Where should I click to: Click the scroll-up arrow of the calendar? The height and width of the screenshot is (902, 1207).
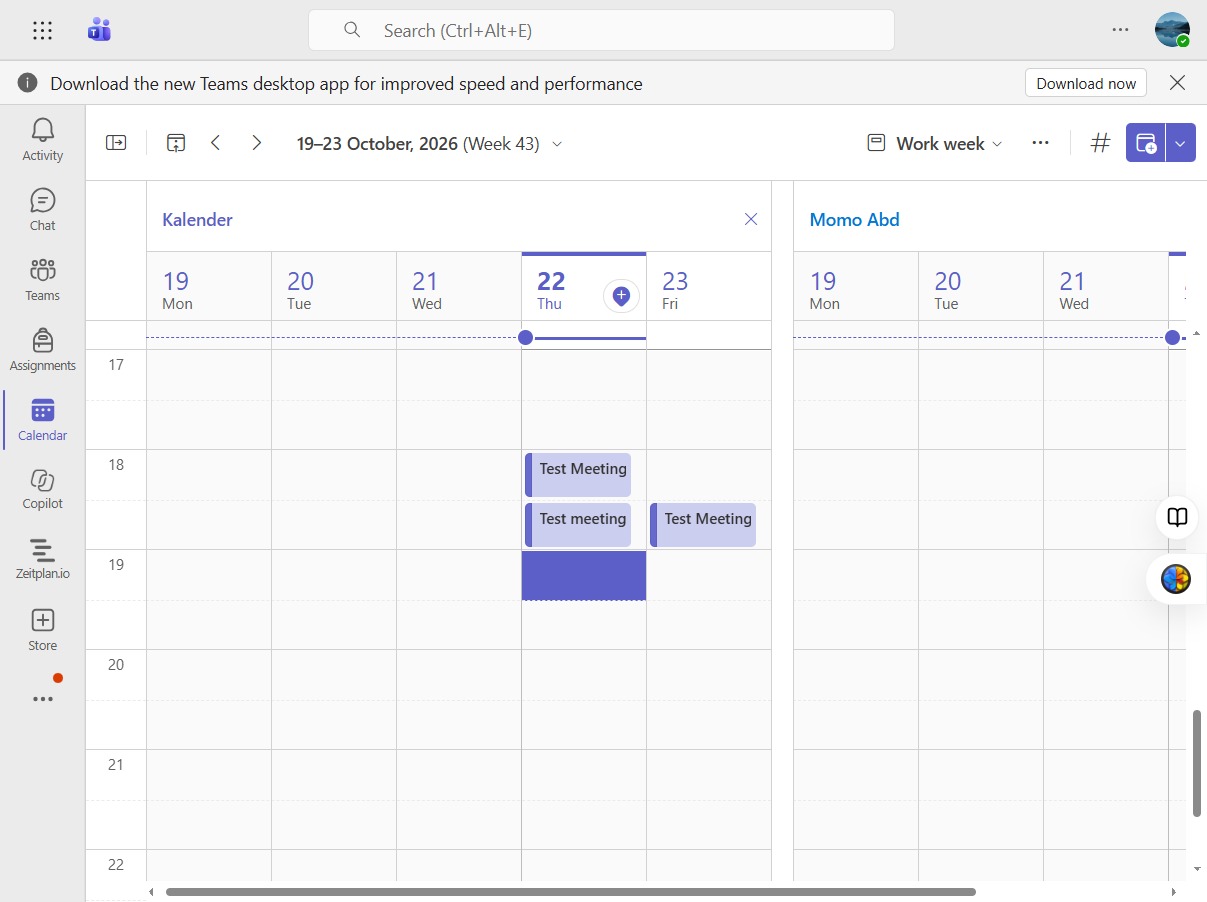coord(1197,332)
